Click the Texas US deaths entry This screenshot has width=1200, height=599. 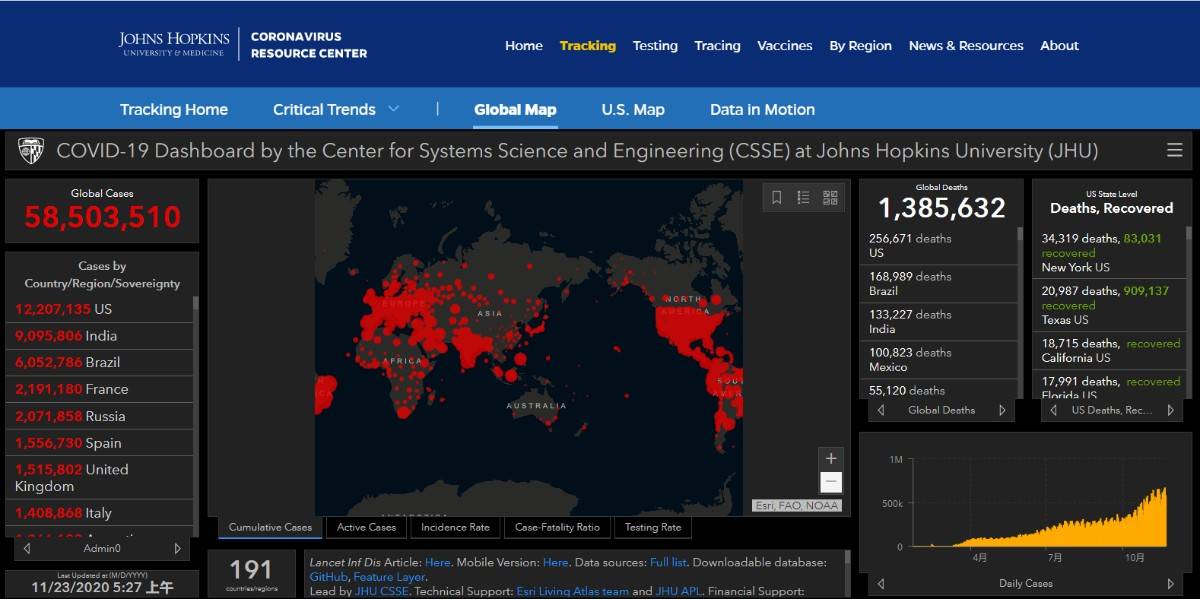[1109, 305]
